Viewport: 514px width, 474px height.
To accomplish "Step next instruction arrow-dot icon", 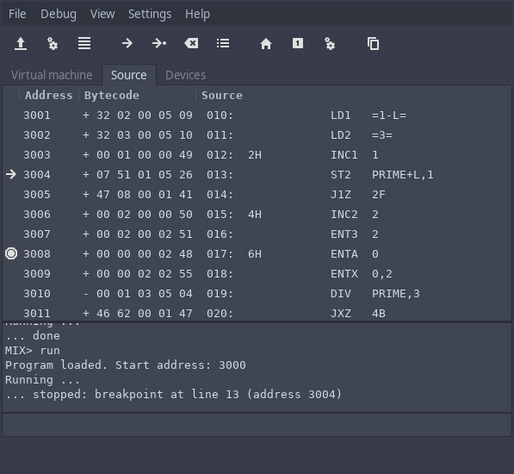I will 159,43.
